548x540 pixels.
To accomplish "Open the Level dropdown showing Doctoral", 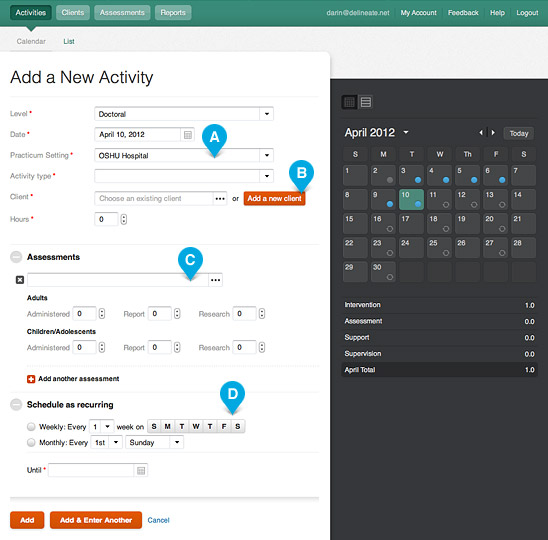I will (x=184, y=114).
